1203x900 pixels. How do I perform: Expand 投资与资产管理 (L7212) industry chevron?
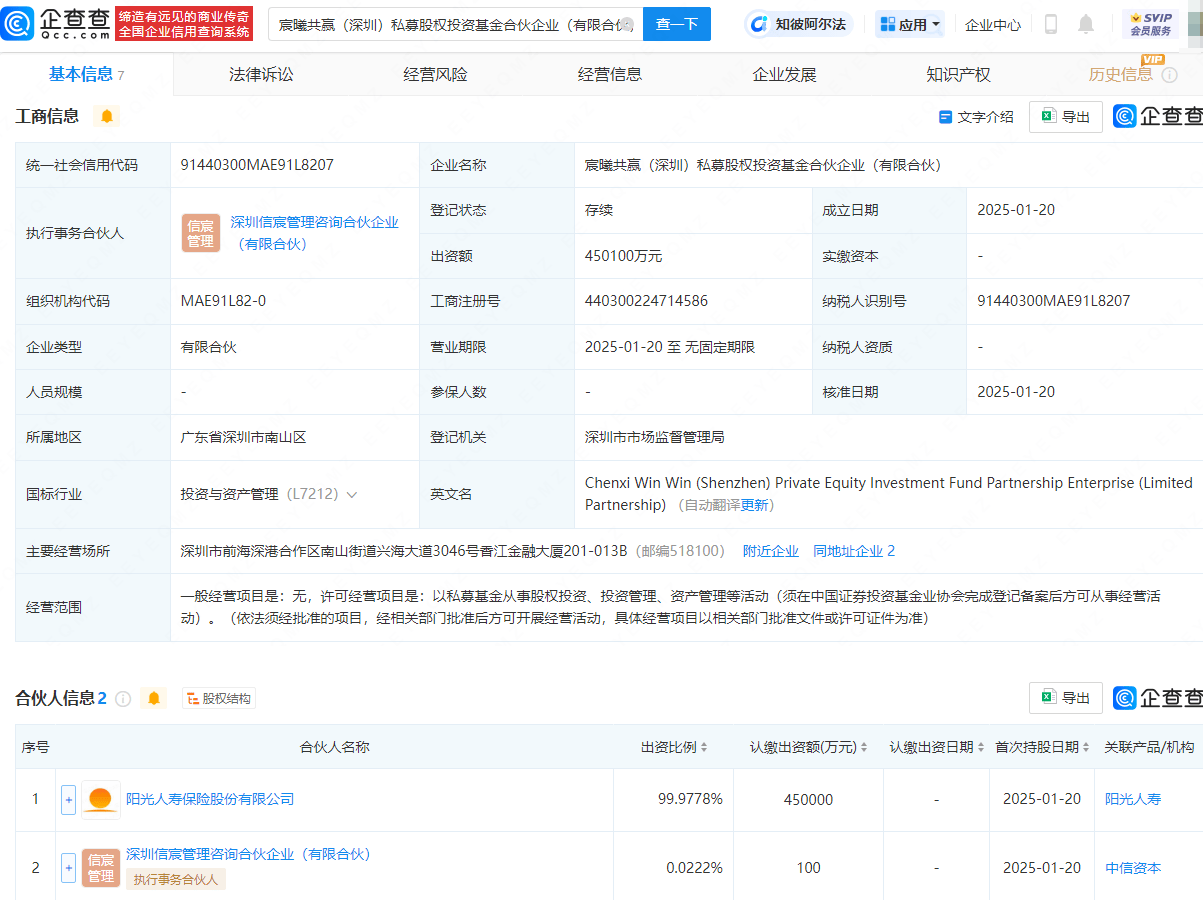point(352,495)
